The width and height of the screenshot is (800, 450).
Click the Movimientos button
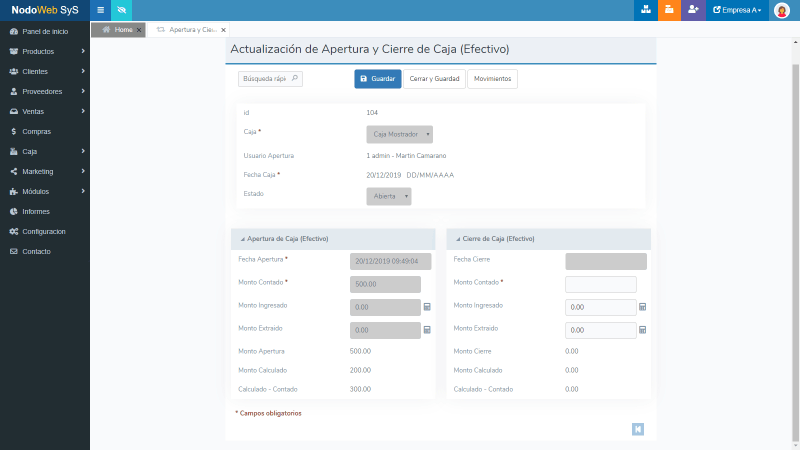point(492,79)
